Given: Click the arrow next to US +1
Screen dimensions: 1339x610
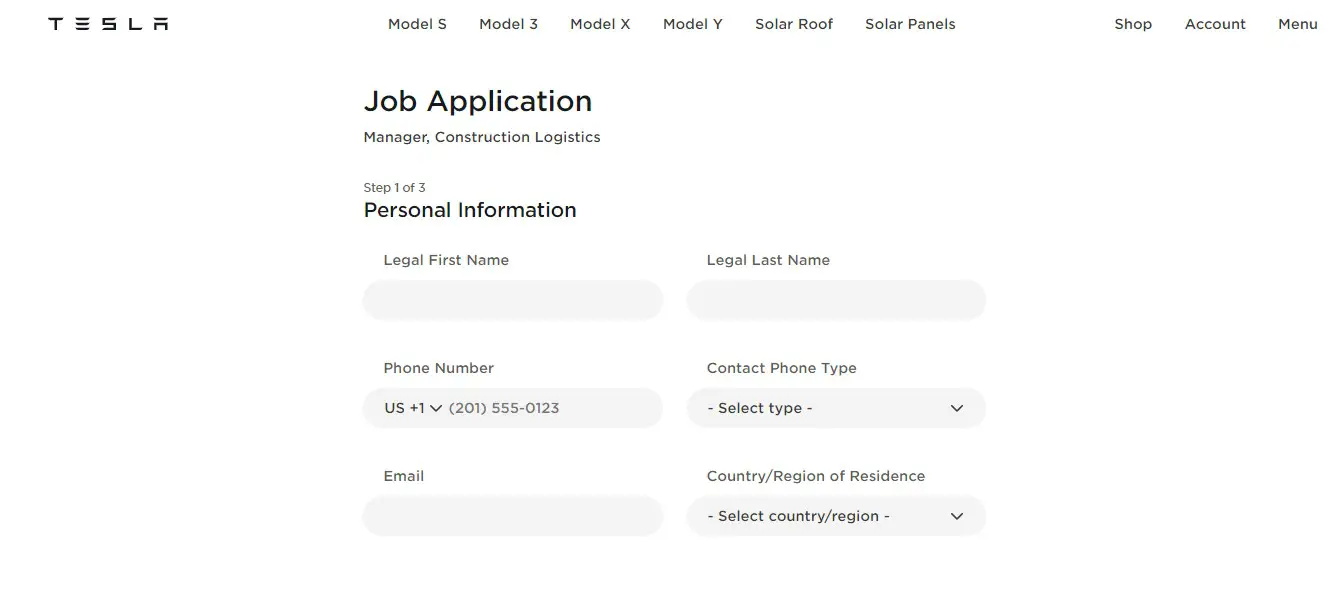Looking at the screenshot, I should click(436, 408).
